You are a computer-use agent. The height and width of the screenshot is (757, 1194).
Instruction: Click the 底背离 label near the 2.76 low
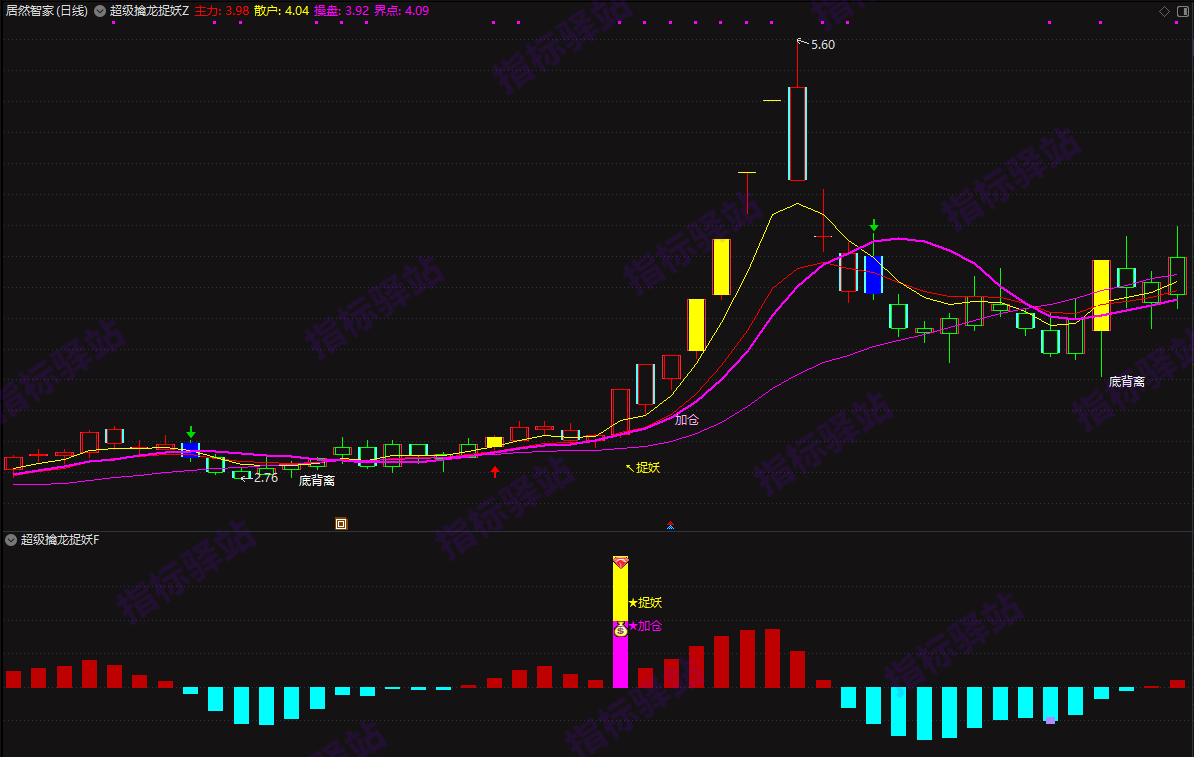click(x=317, y=481)
